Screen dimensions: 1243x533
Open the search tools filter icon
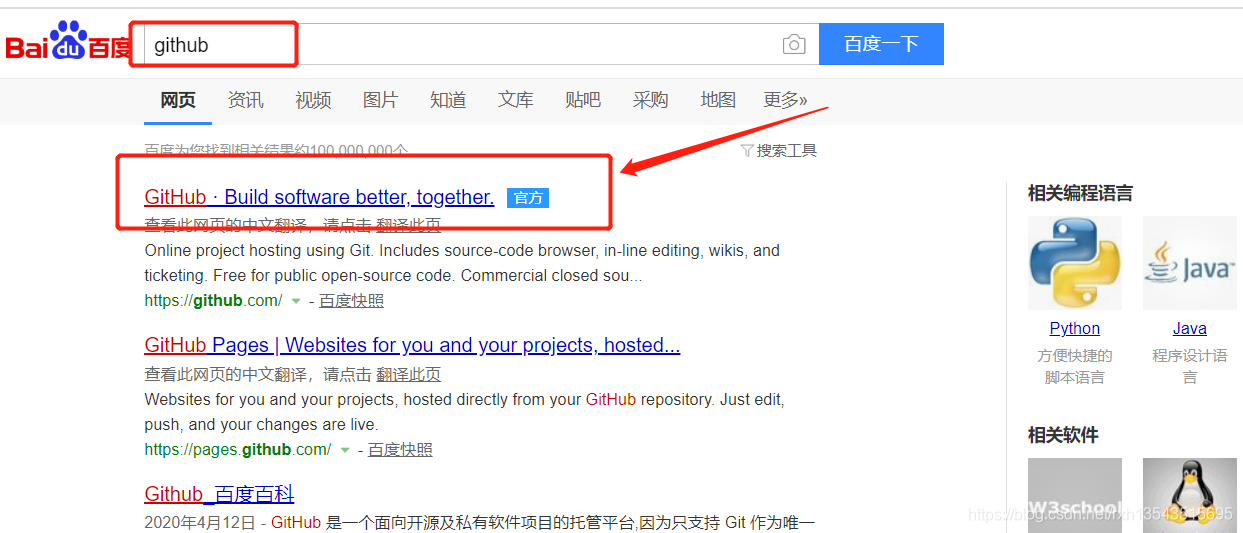[x=747, y=151]
